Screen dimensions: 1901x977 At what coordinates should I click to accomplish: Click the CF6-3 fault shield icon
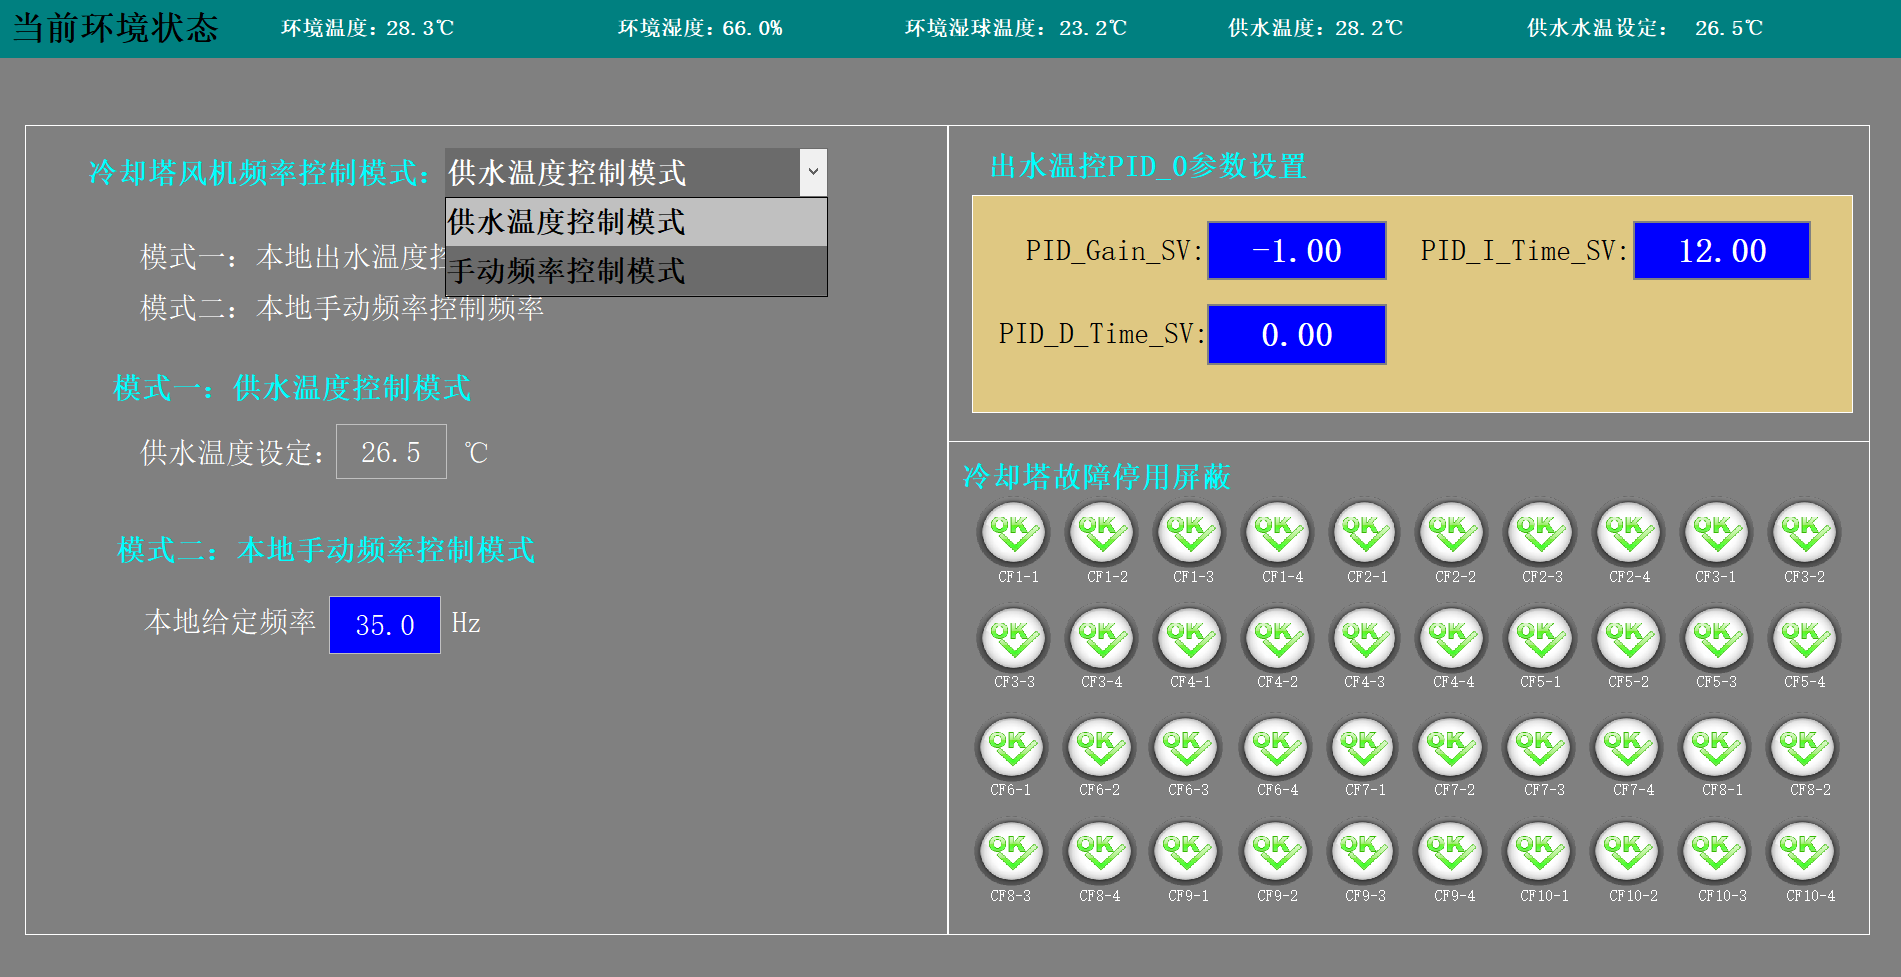[x=1187, y=747]
